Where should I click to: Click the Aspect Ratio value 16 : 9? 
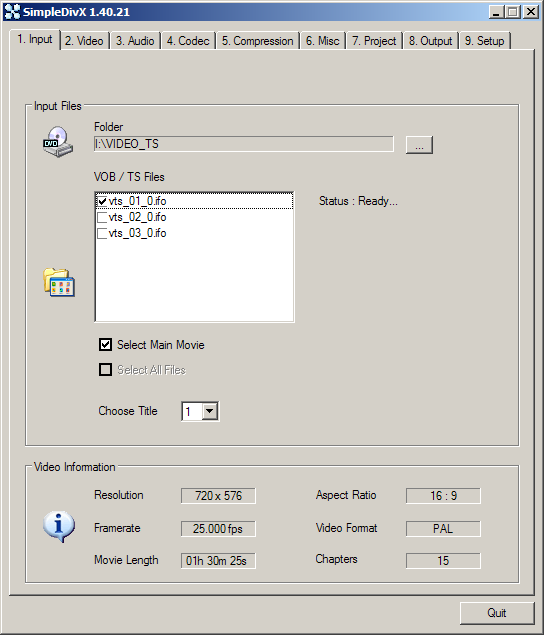click(443, 496)
